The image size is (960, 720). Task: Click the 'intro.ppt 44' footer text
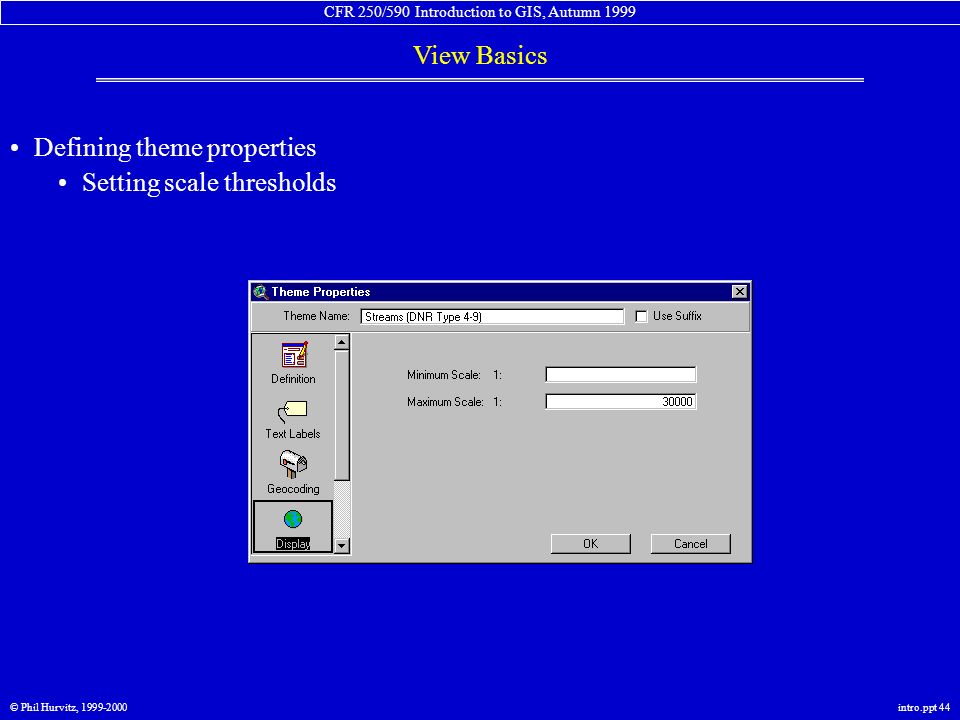(923, 707)
